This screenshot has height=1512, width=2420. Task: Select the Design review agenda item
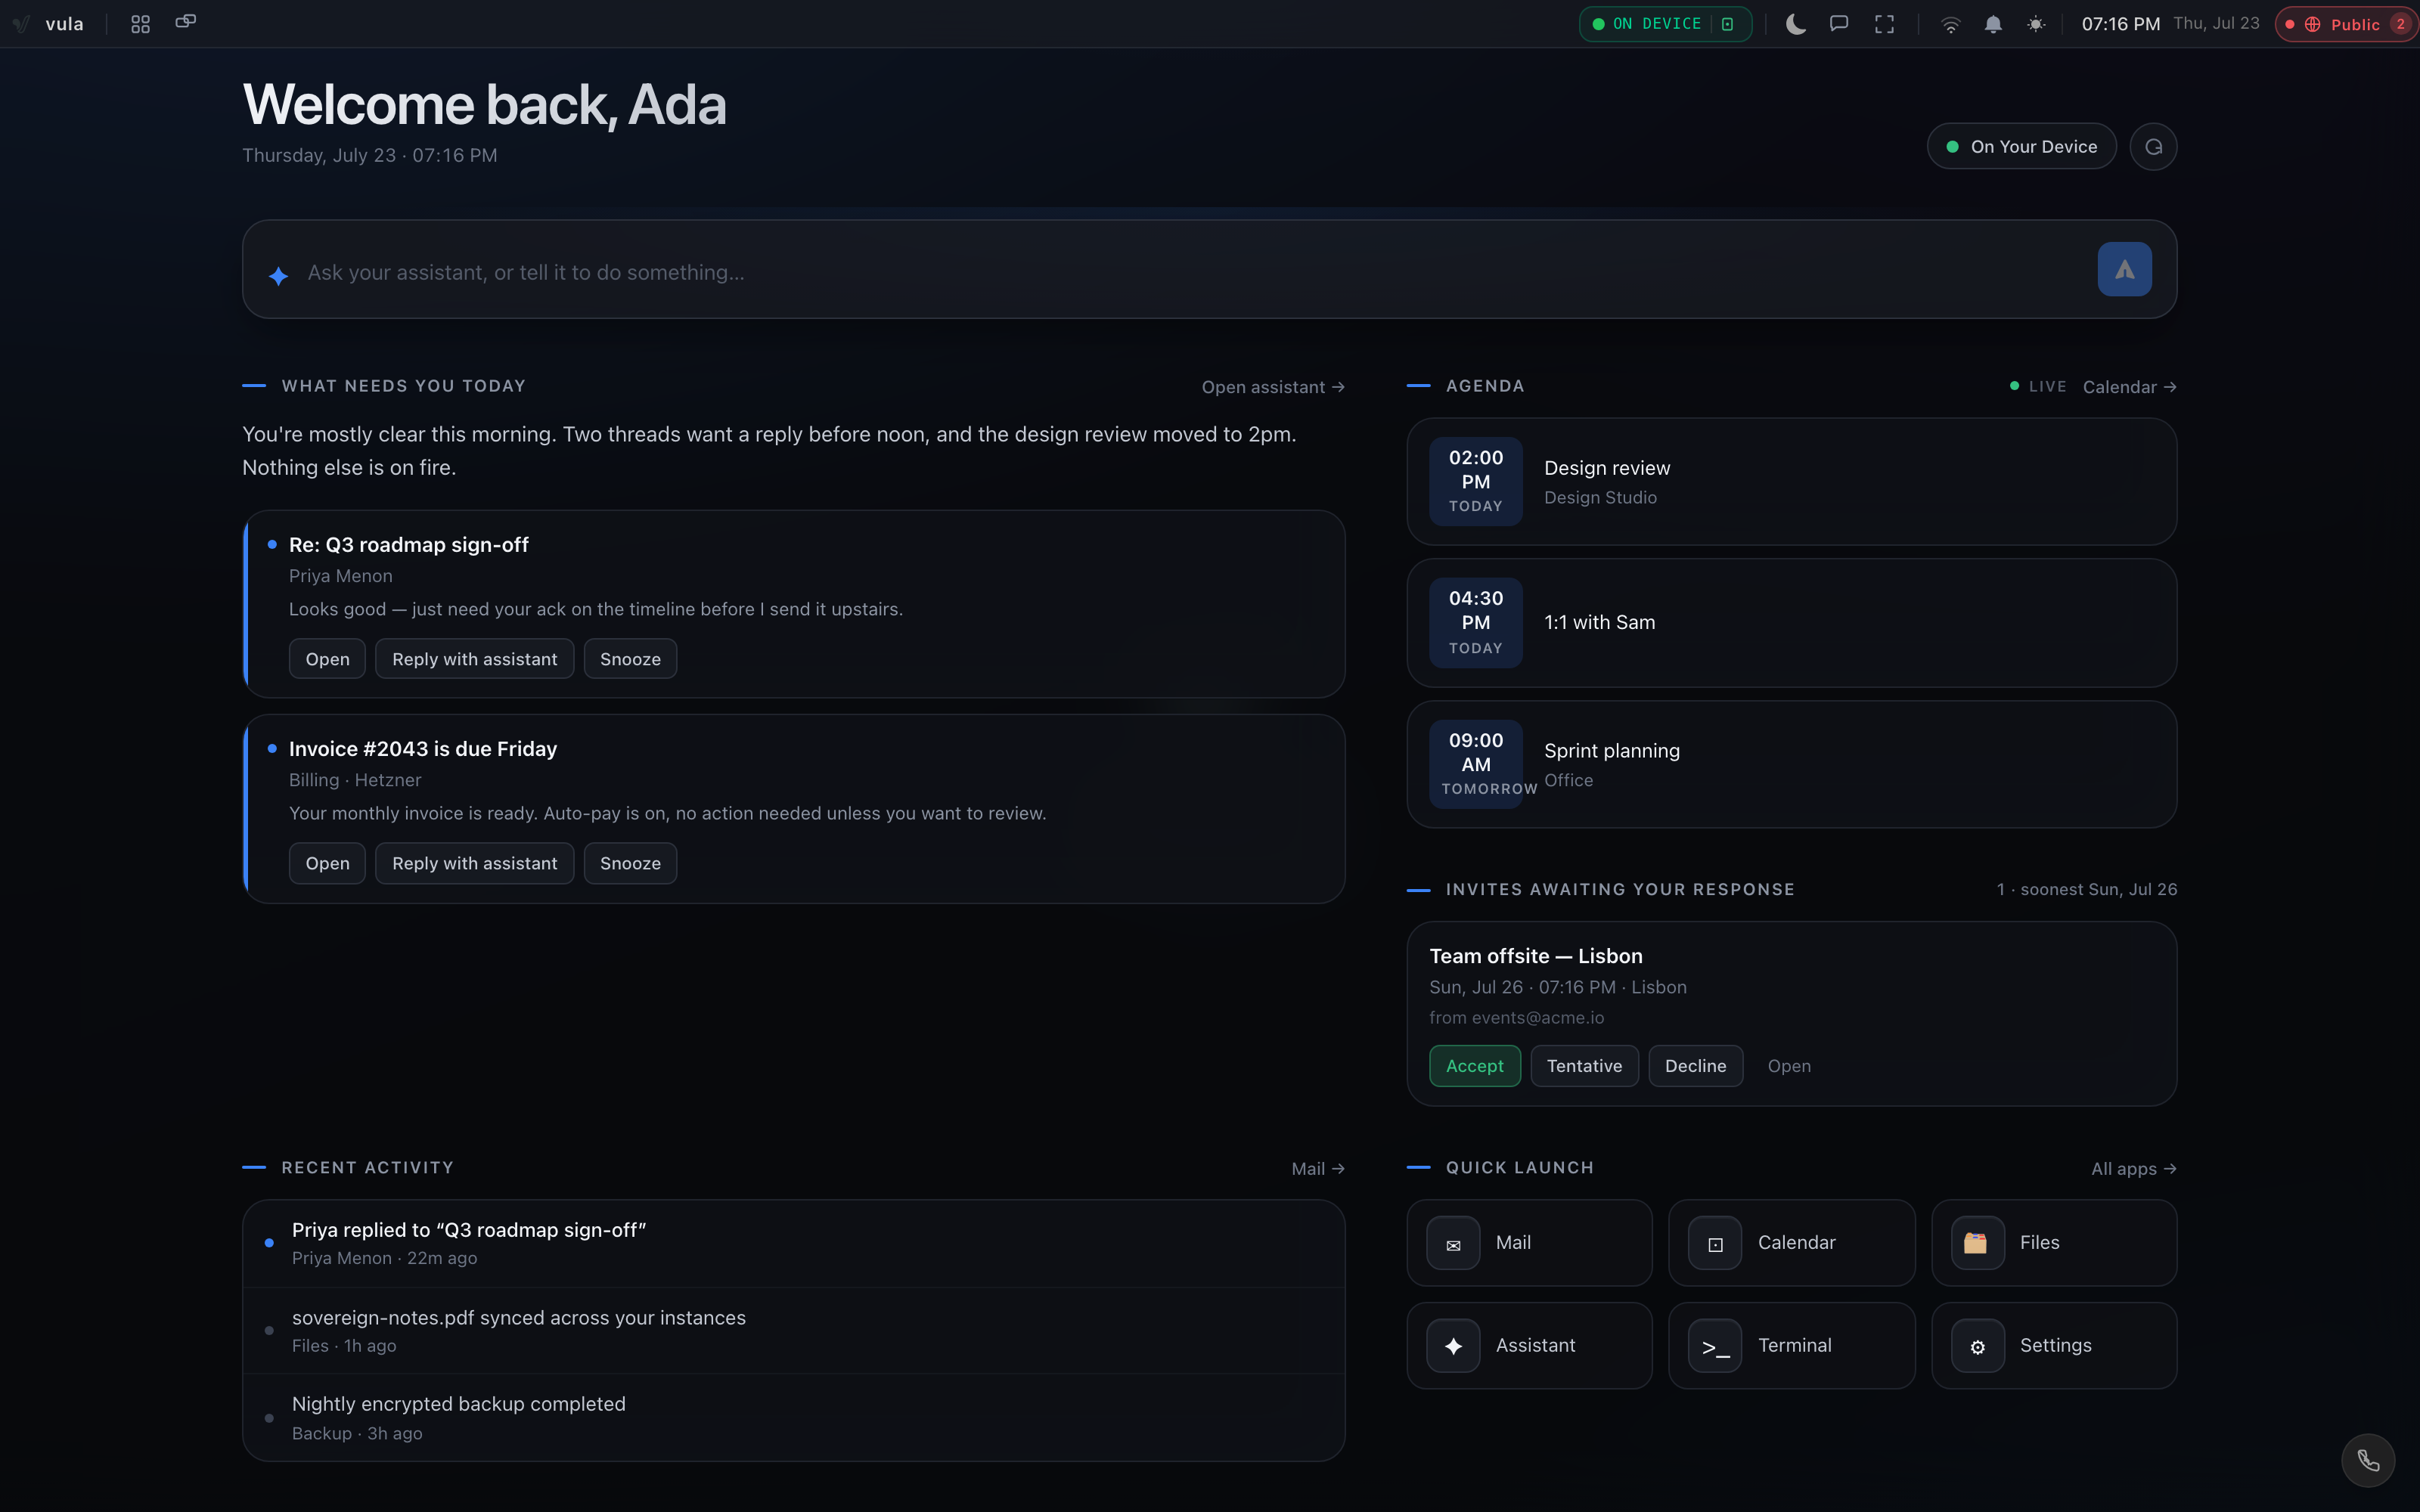click(x=1791, y=482)
